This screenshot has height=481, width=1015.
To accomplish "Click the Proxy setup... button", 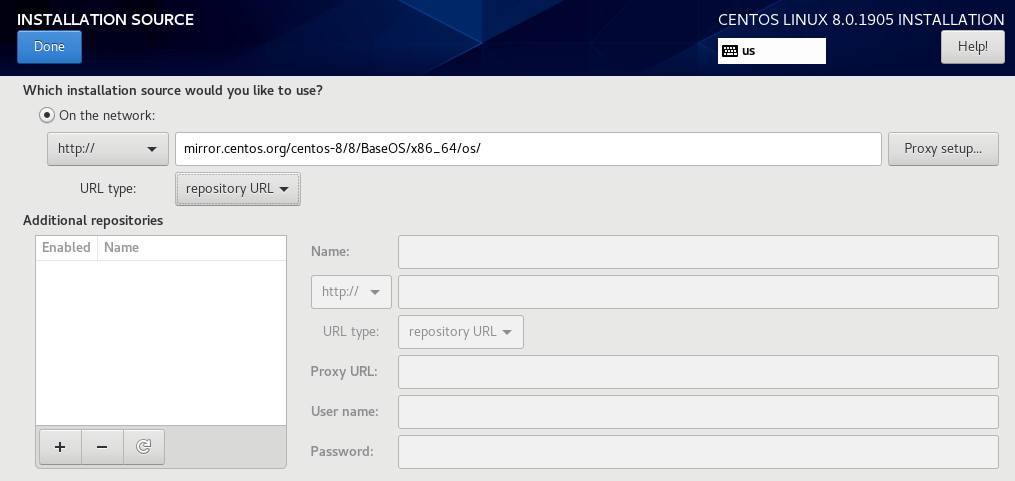I will point(942,149).
